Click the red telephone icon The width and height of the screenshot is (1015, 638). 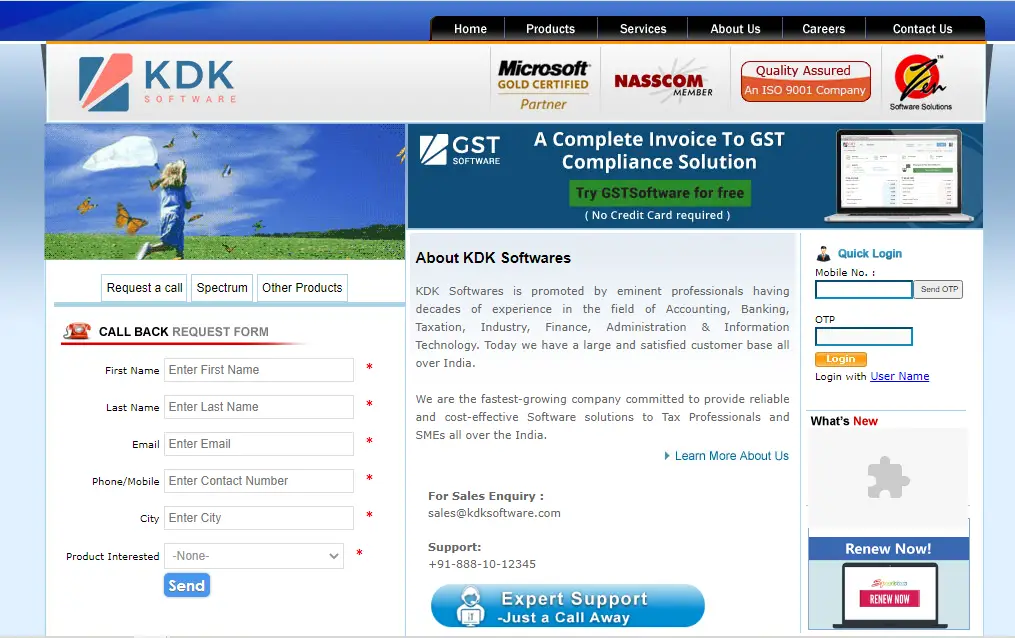coord(77,331)
